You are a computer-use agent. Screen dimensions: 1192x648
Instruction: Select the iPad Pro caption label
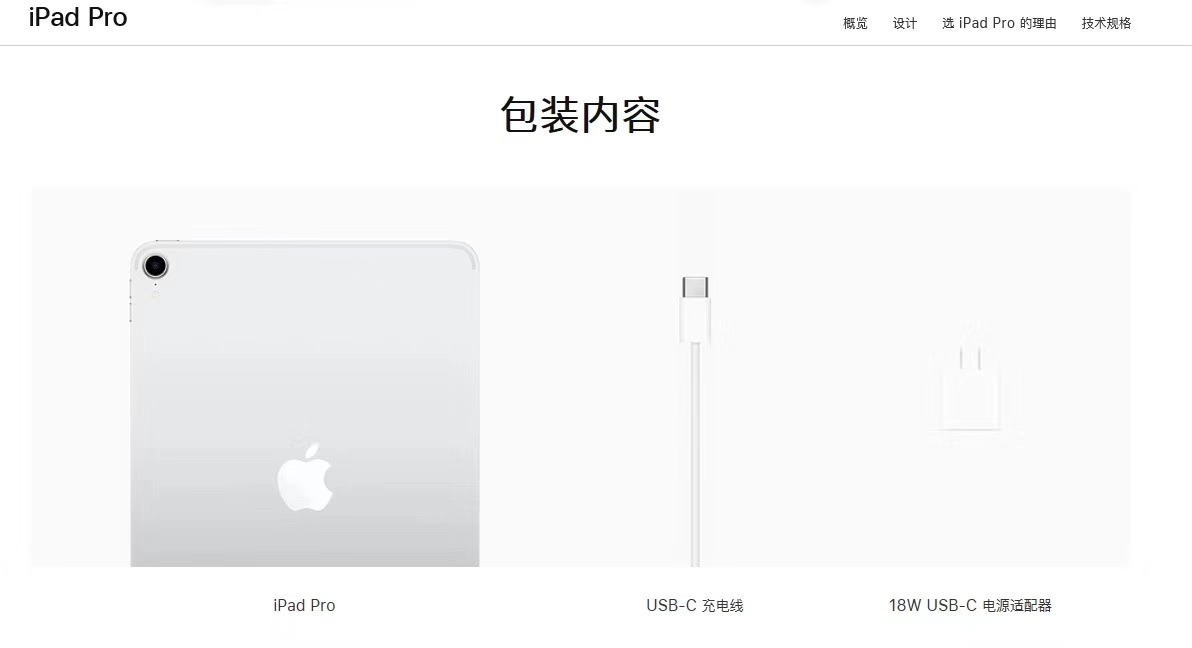click(x=304, y=605)
